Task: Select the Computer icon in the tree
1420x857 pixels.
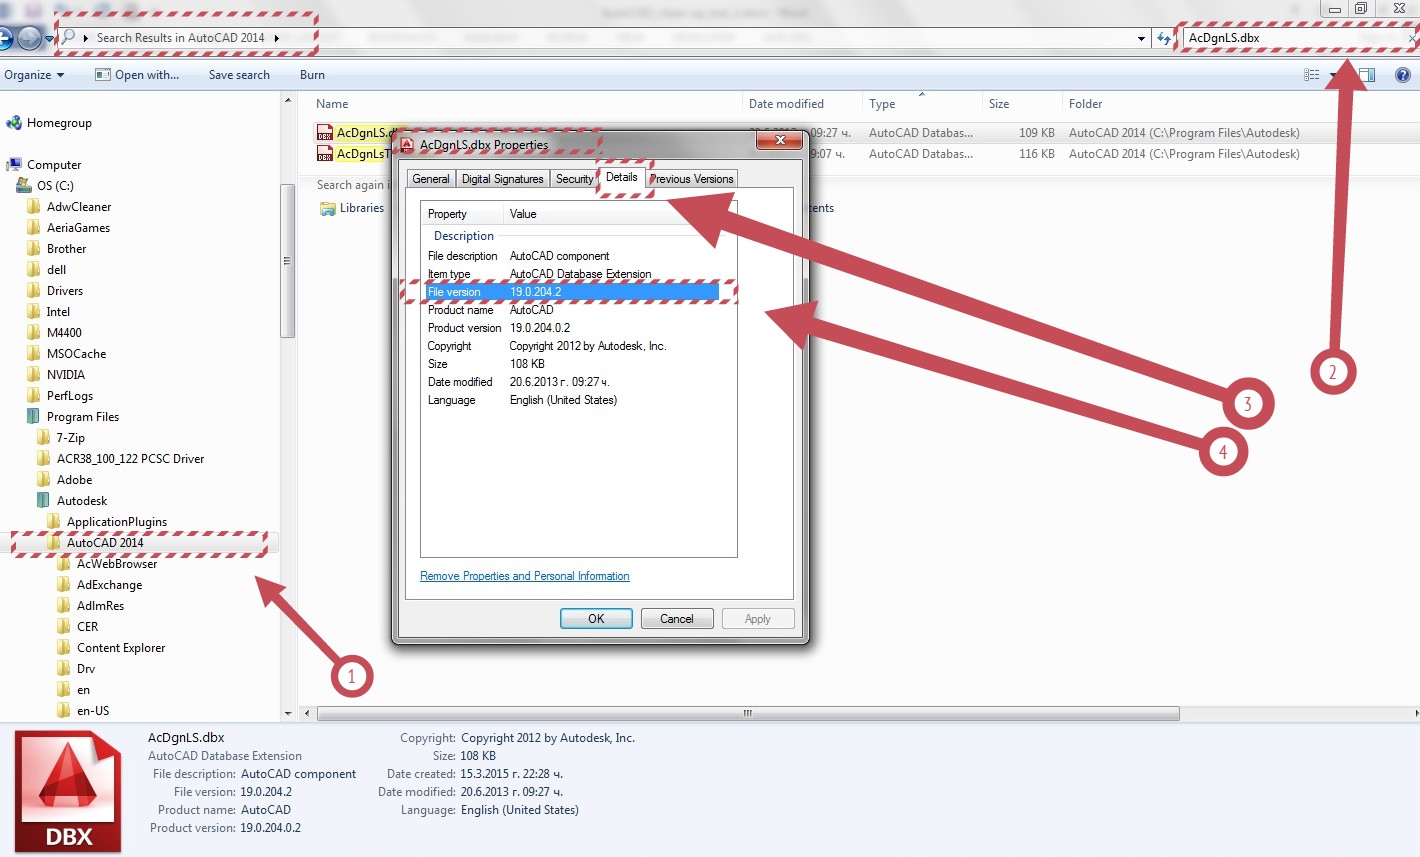Action: pyautogui.click(x=14, y=165)
